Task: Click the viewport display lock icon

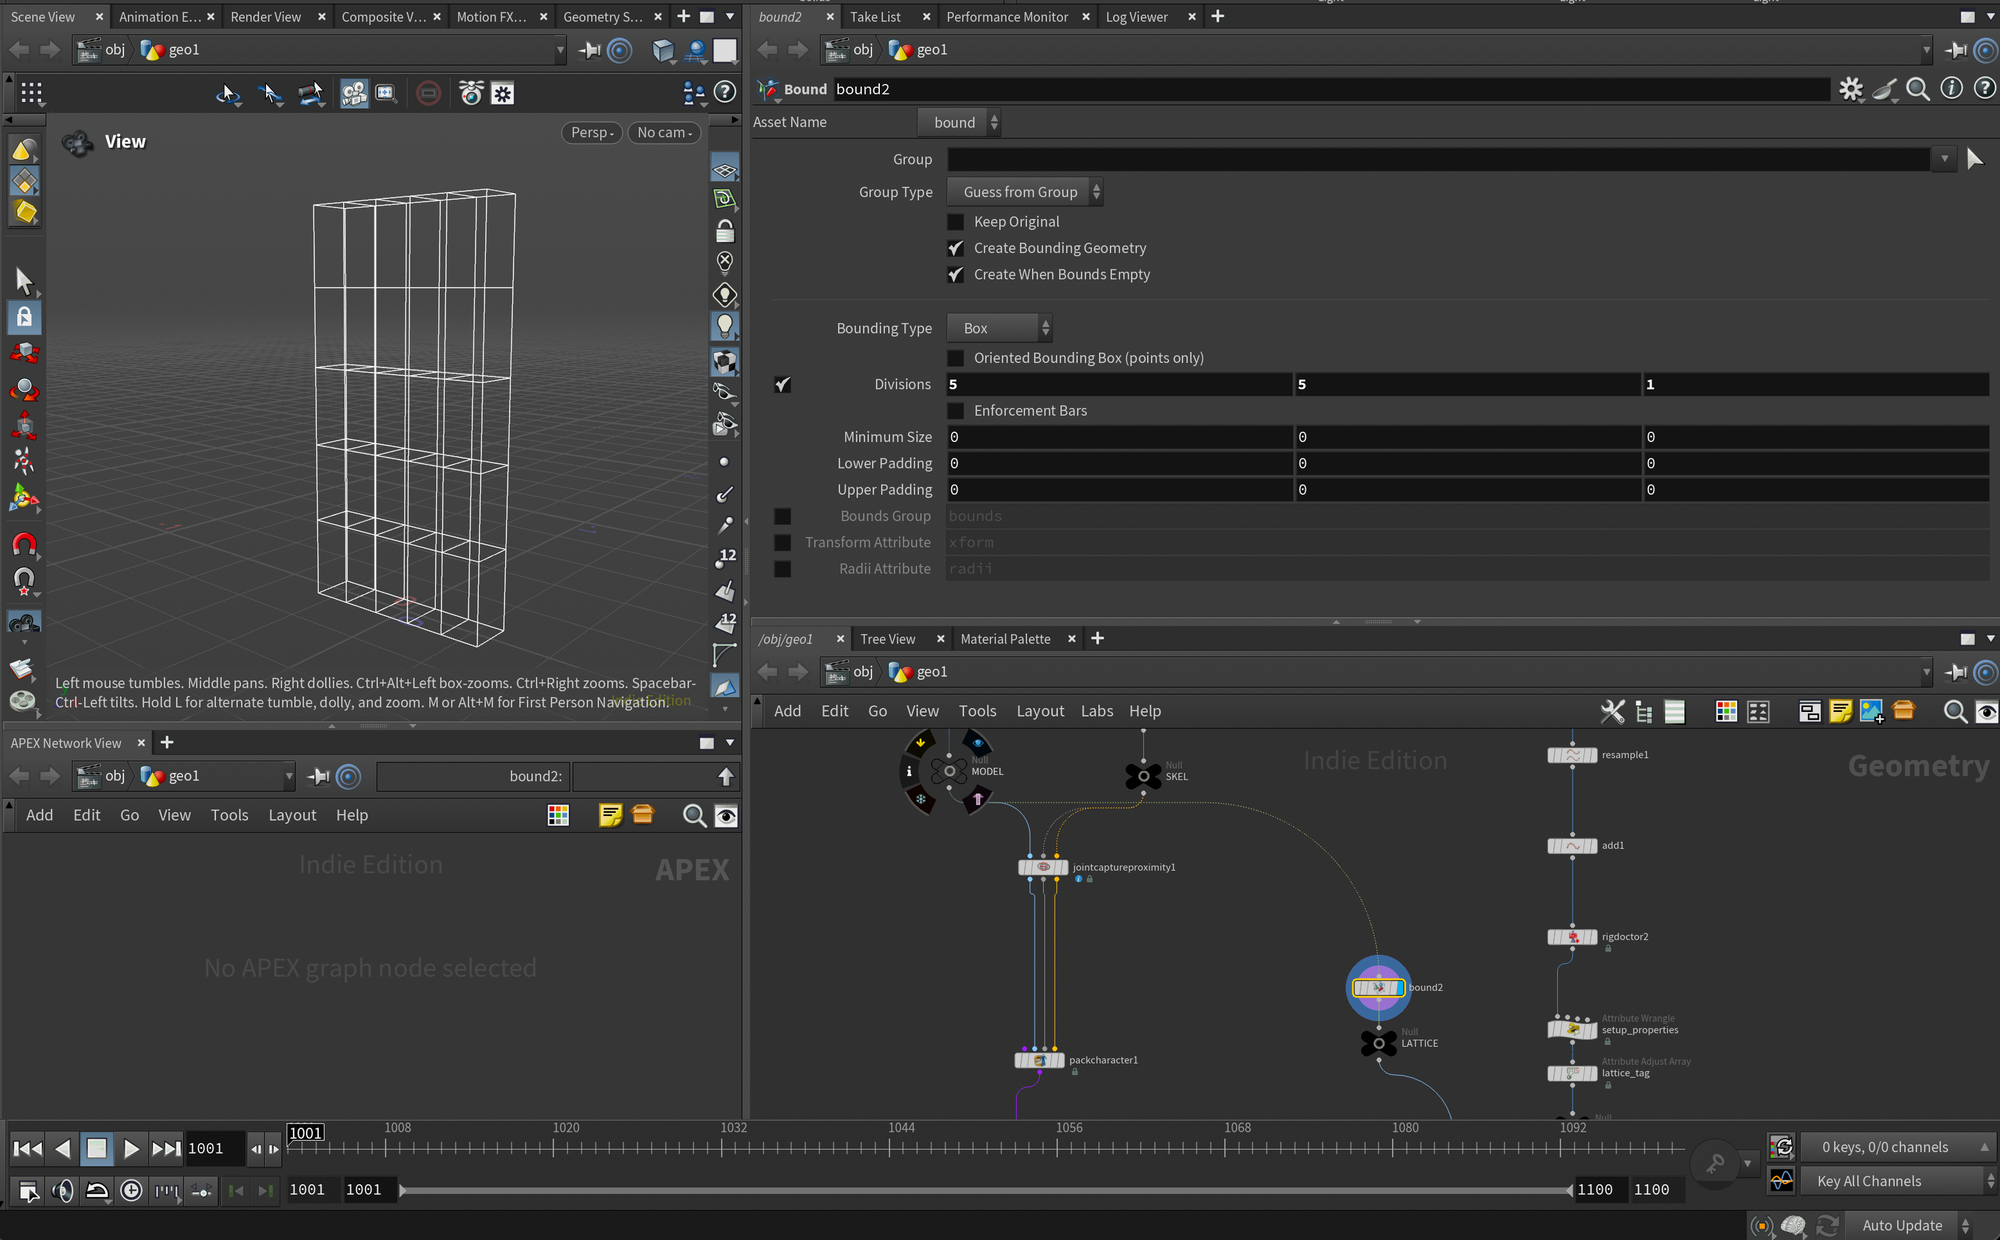Action: pos(725,232)
